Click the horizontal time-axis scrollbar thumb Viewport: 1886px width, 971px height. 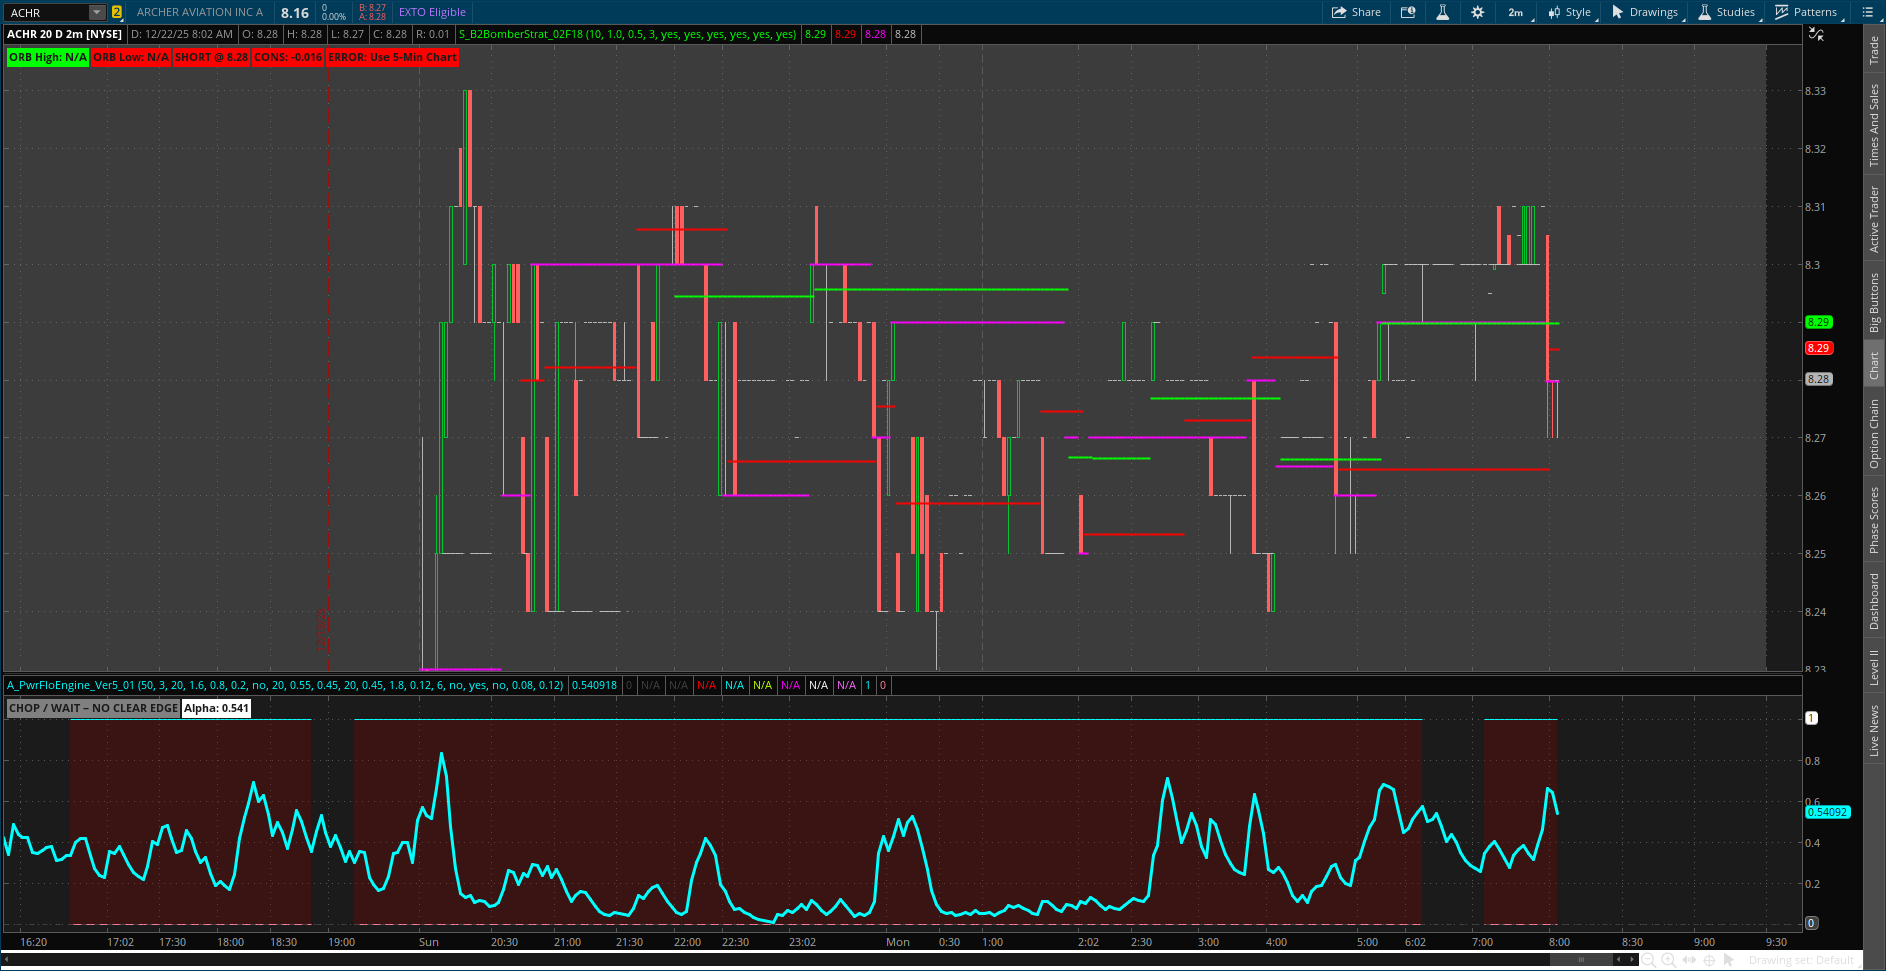click(1581, 960)
